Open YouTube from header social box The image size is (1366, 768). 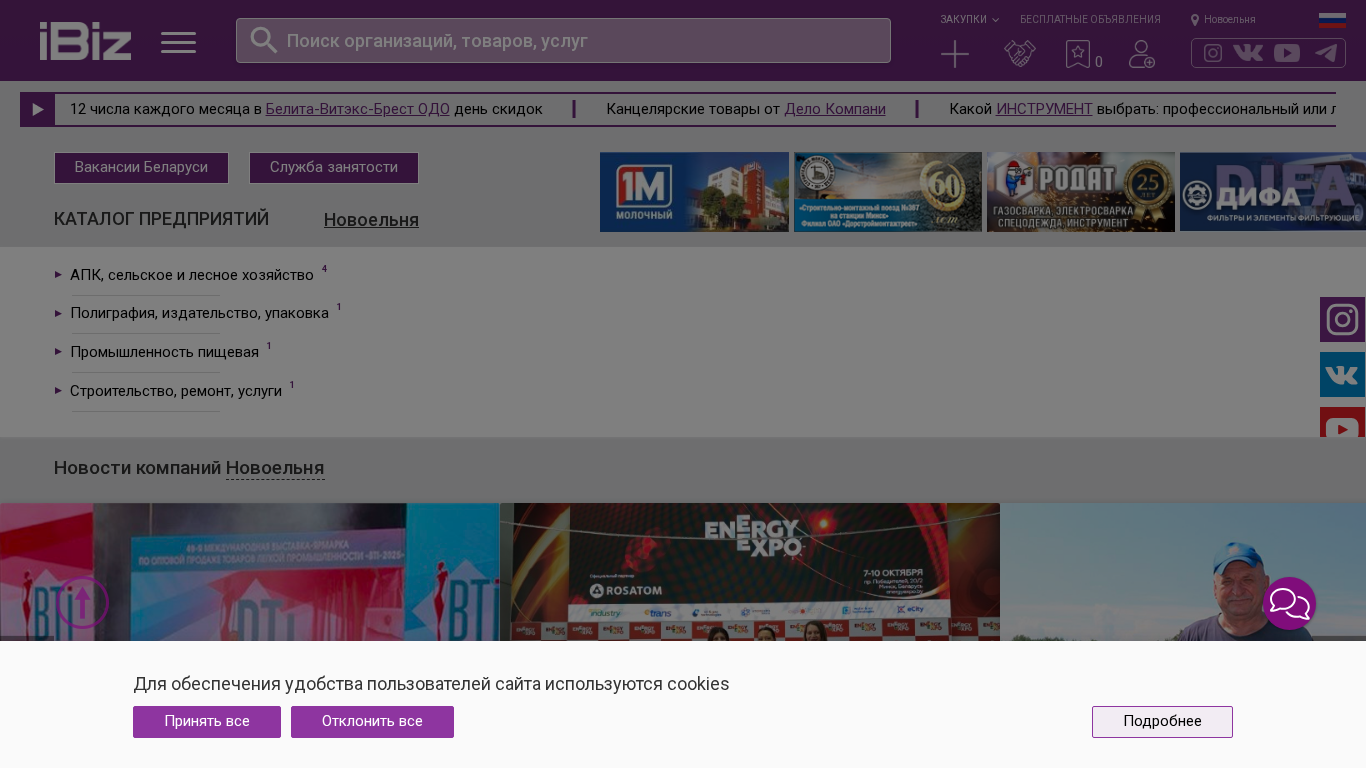(1287, 53)
